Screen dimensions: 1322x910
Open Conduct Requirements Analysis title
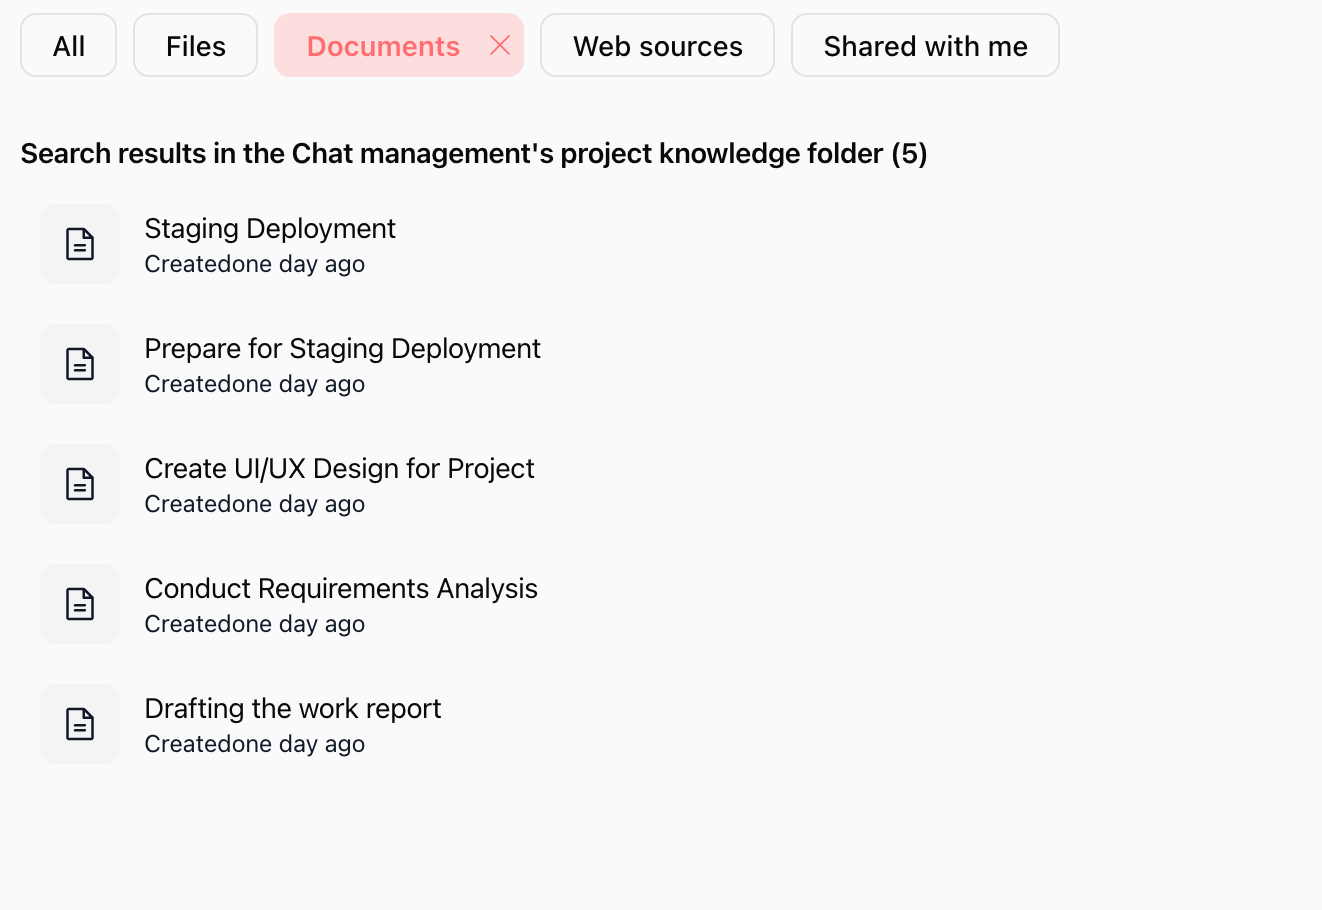point(341,588)
